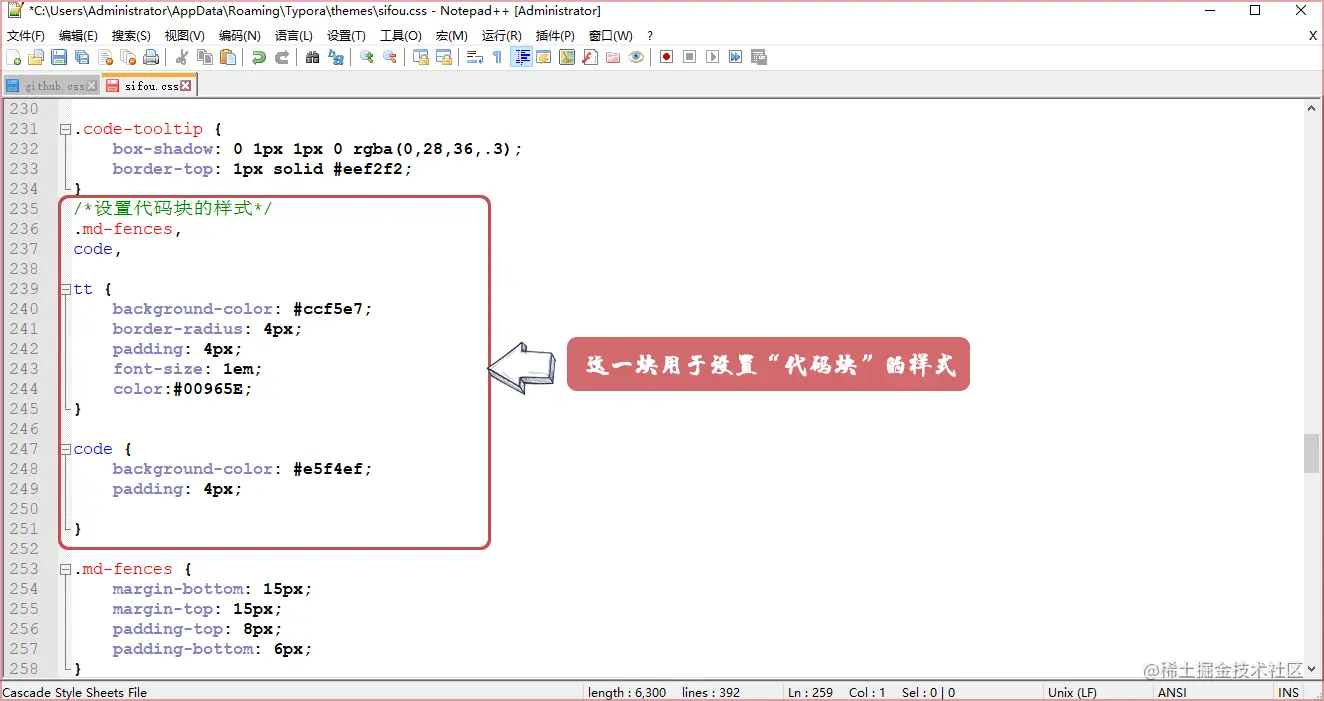Switch to the github.css tab

pyautogui.click(x=48, y=85)
